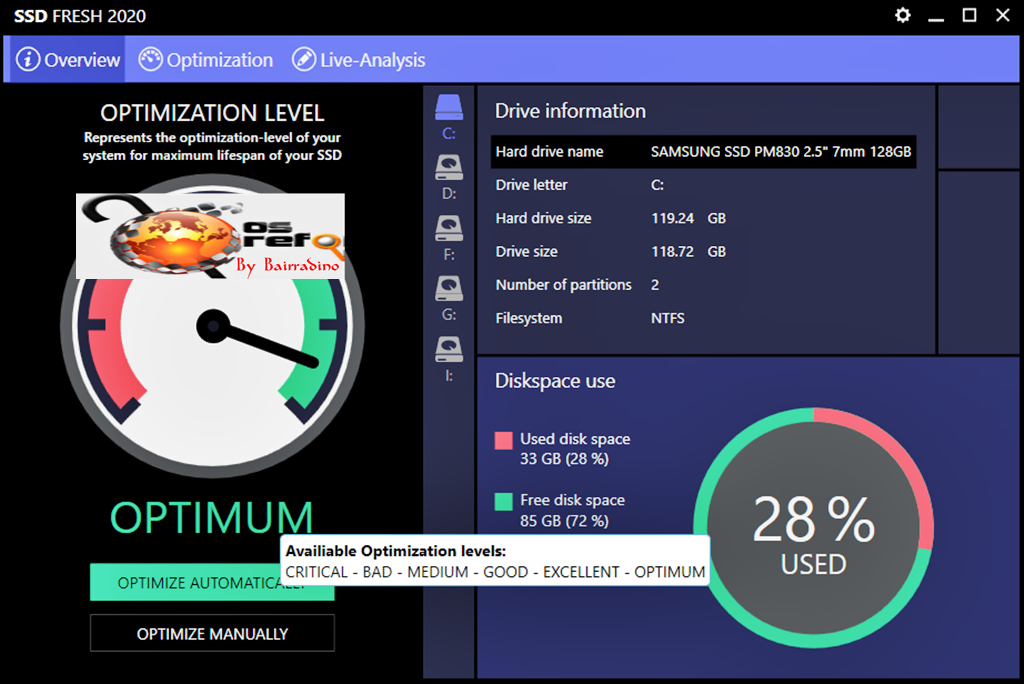Click the 33 GB (28 %) used text
Image resolution: width=1024 pixels, height=684 pixels.
coord(564,459)
